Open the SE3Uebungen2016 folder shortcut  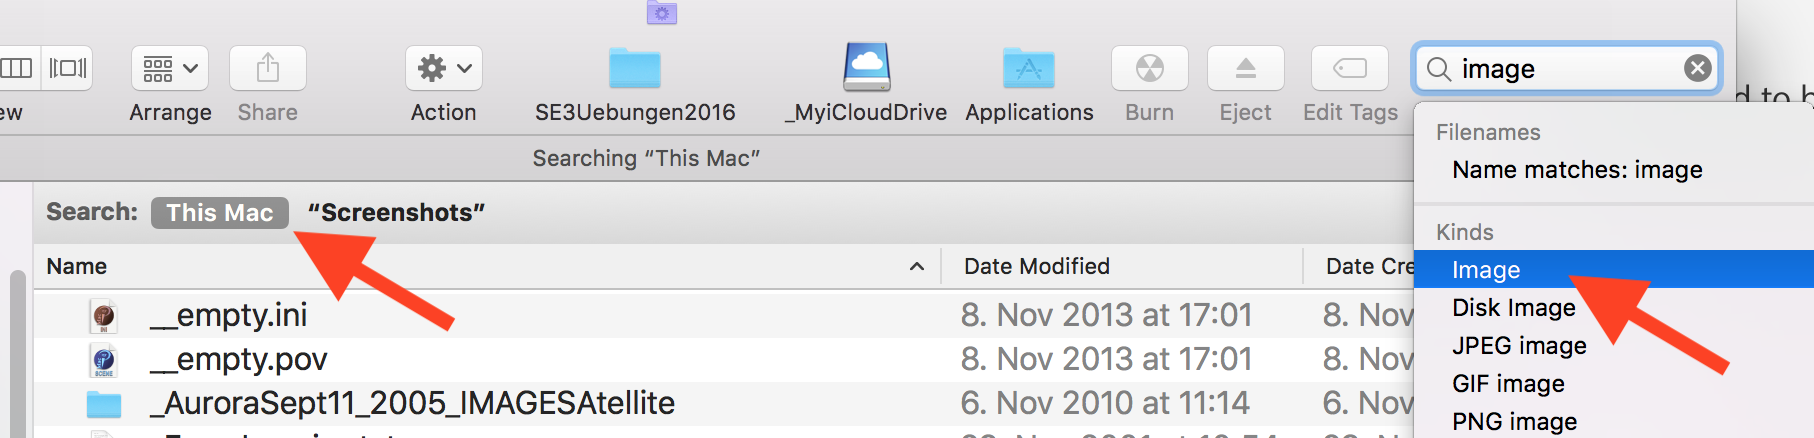click(x=635, y=69)
